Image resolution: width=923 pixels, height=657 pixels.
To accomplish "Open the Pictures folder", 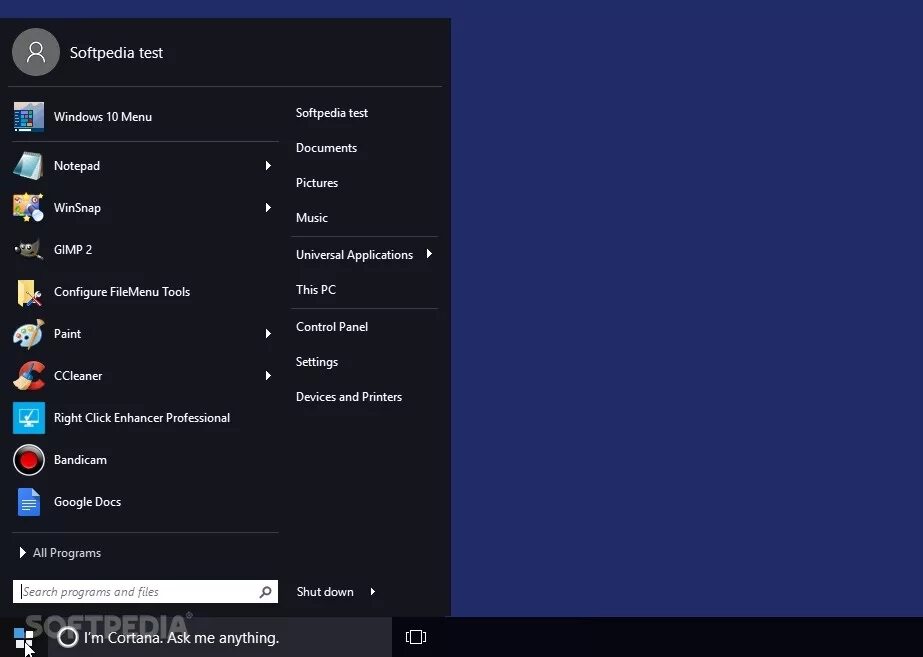I will click(x=317, y=182).
